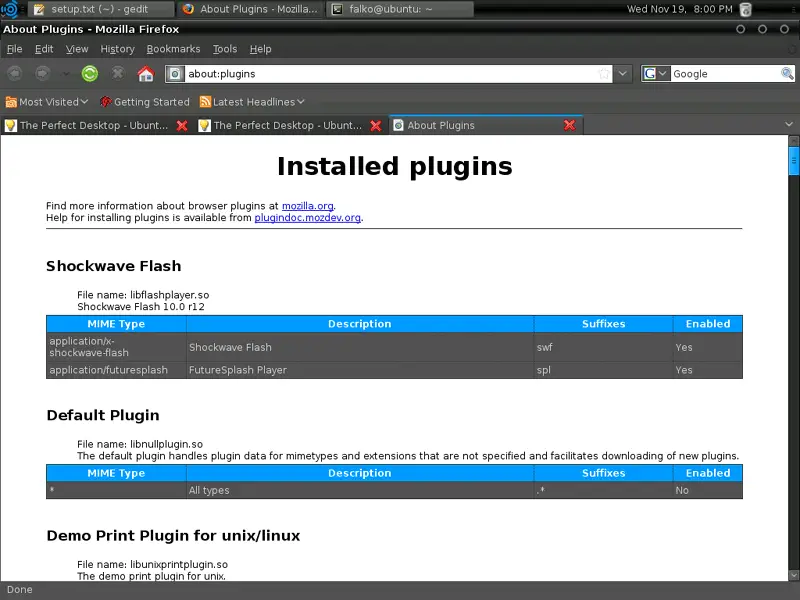Click the application/futuresplash MIME cell
Viewport: 800px width, 600px height.
point(116,370)
